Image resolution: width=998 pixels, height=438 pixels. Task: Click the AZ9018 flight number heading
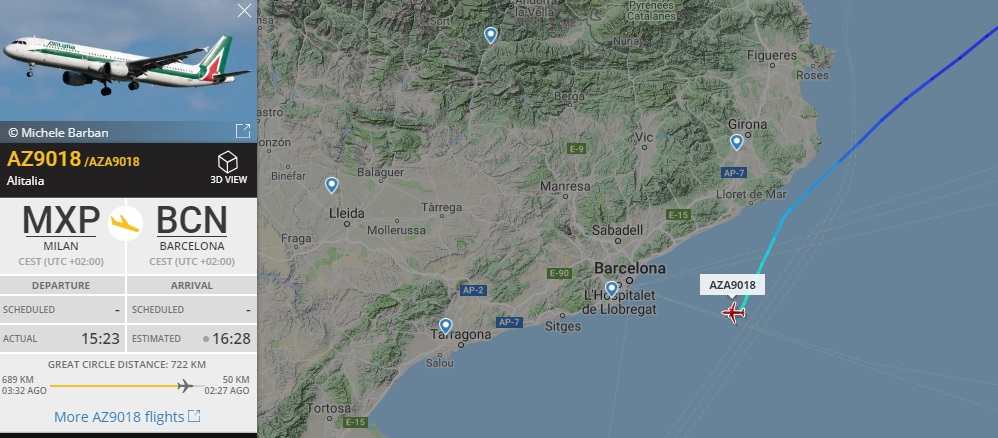coord(44,159)
